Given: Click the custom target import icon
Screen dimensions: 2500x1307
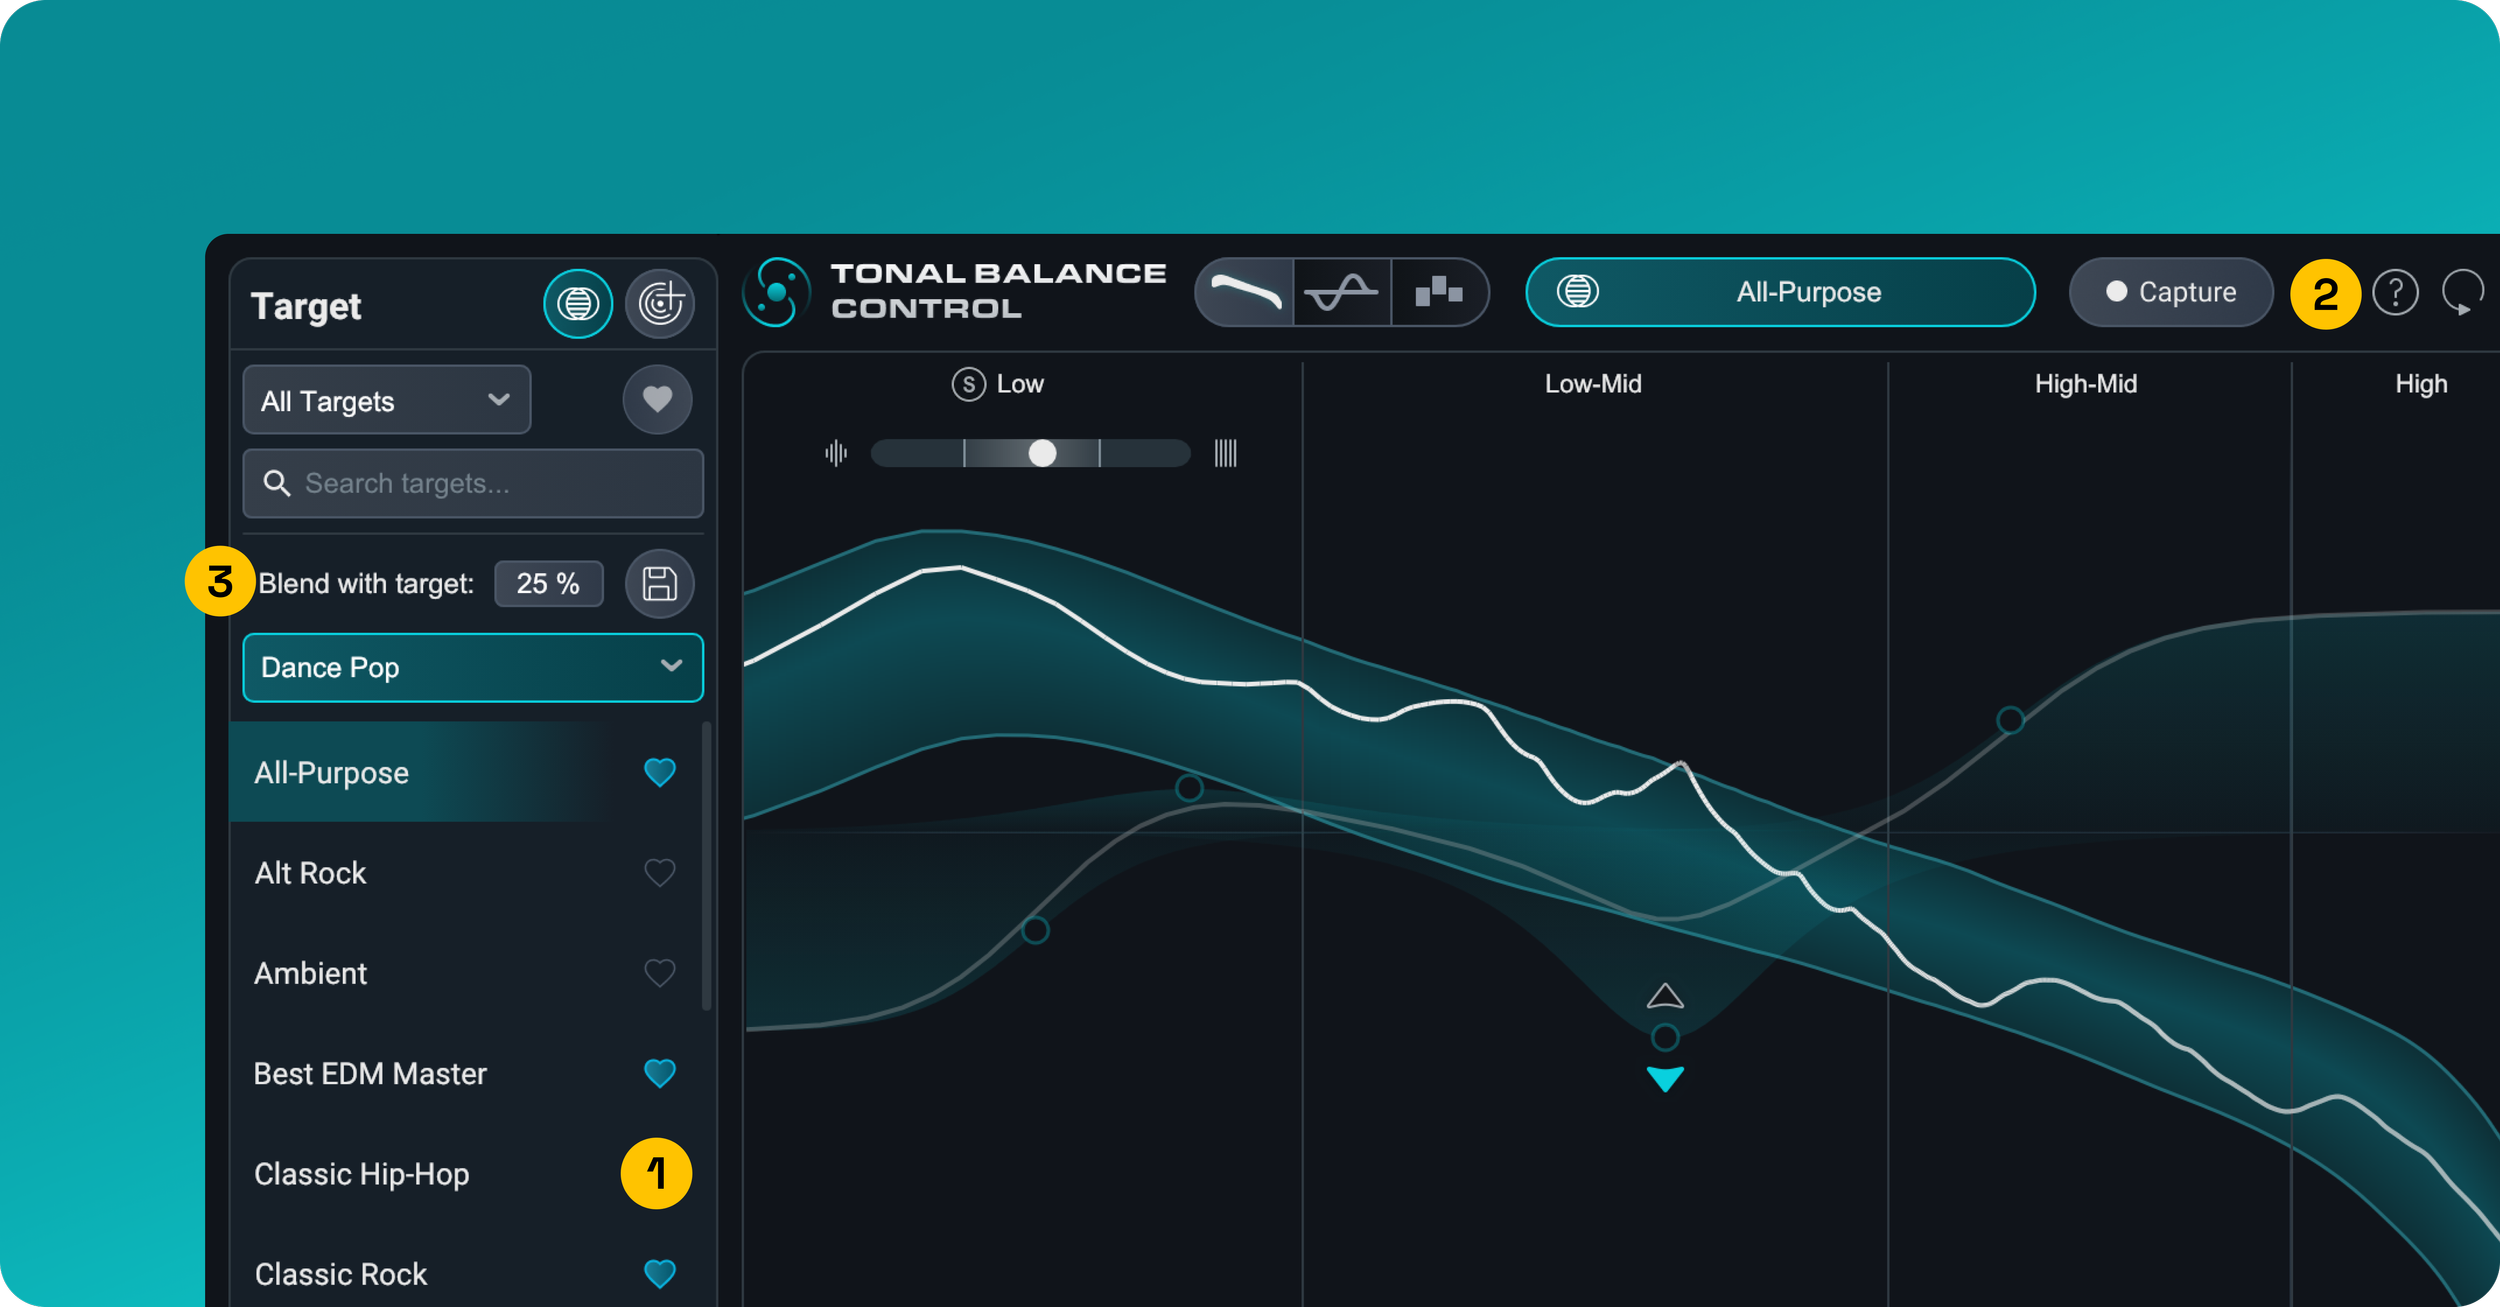Looking at the screenshot, I should coord(660,303).
